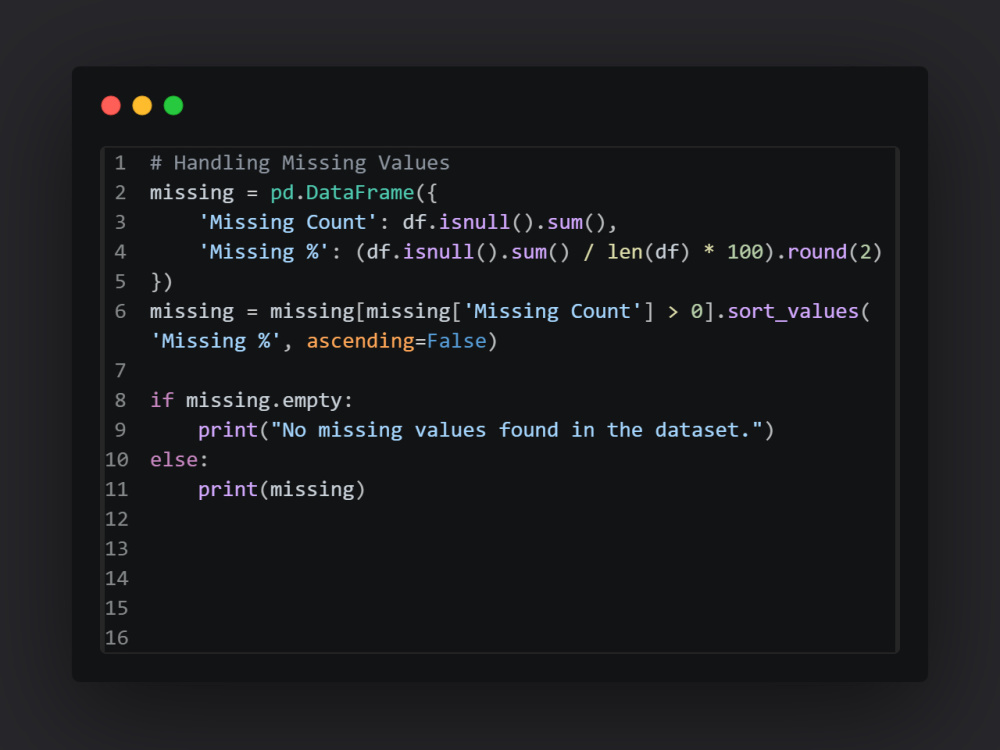Click line number 14 in gutter

(117, 578)
